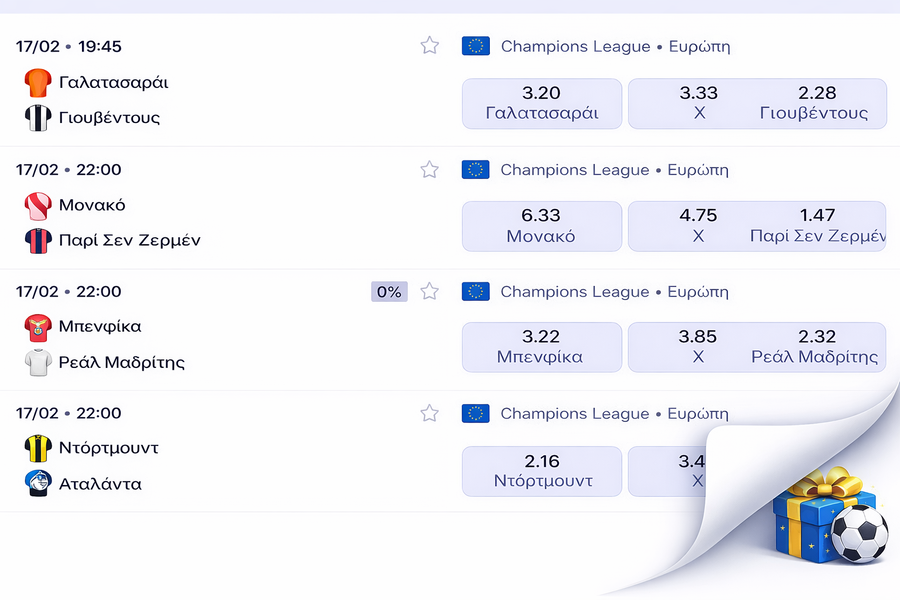The image size is (900, 600).
Task: Bet on Γαλατασαράι win at 3.20
Action: [x=542, y=103]
